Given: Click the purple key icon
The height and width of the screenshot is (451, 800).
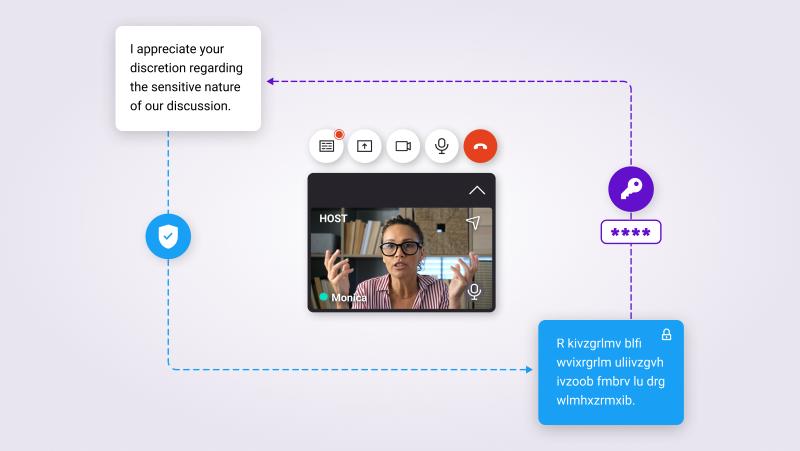Looking at the screenshot, I should [631, 189].
